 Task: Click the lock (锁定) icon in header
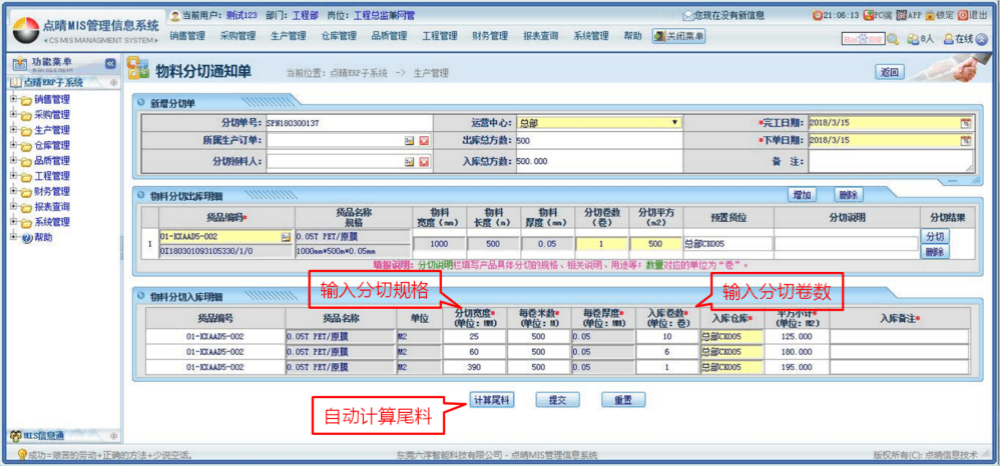[933, 16]
